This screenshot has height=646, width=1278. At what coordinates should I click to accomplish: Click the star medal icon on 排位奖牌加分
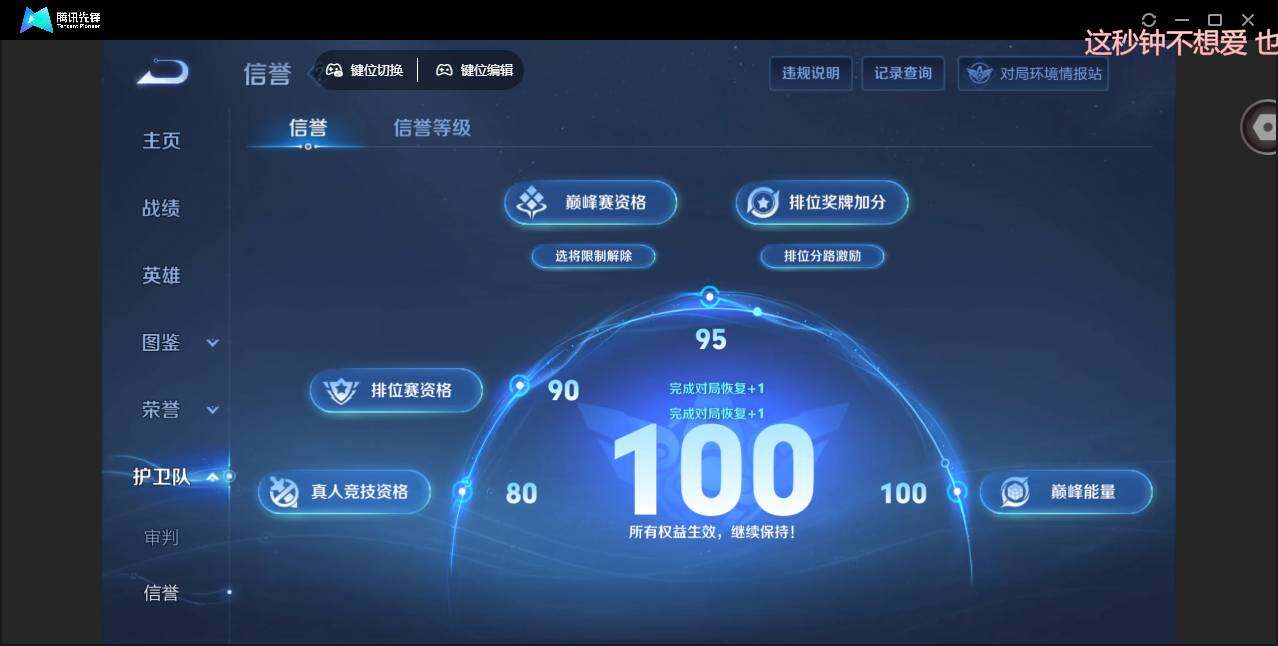coord(763,203)
